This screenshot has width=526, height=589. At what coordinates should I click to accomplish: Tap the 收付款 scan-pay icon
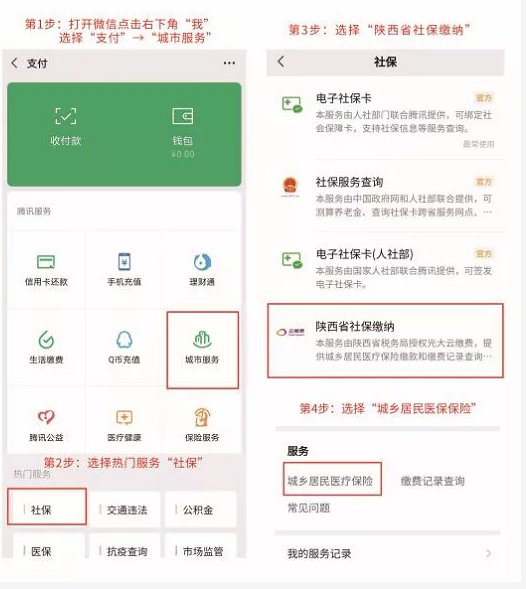pos(66,116)
